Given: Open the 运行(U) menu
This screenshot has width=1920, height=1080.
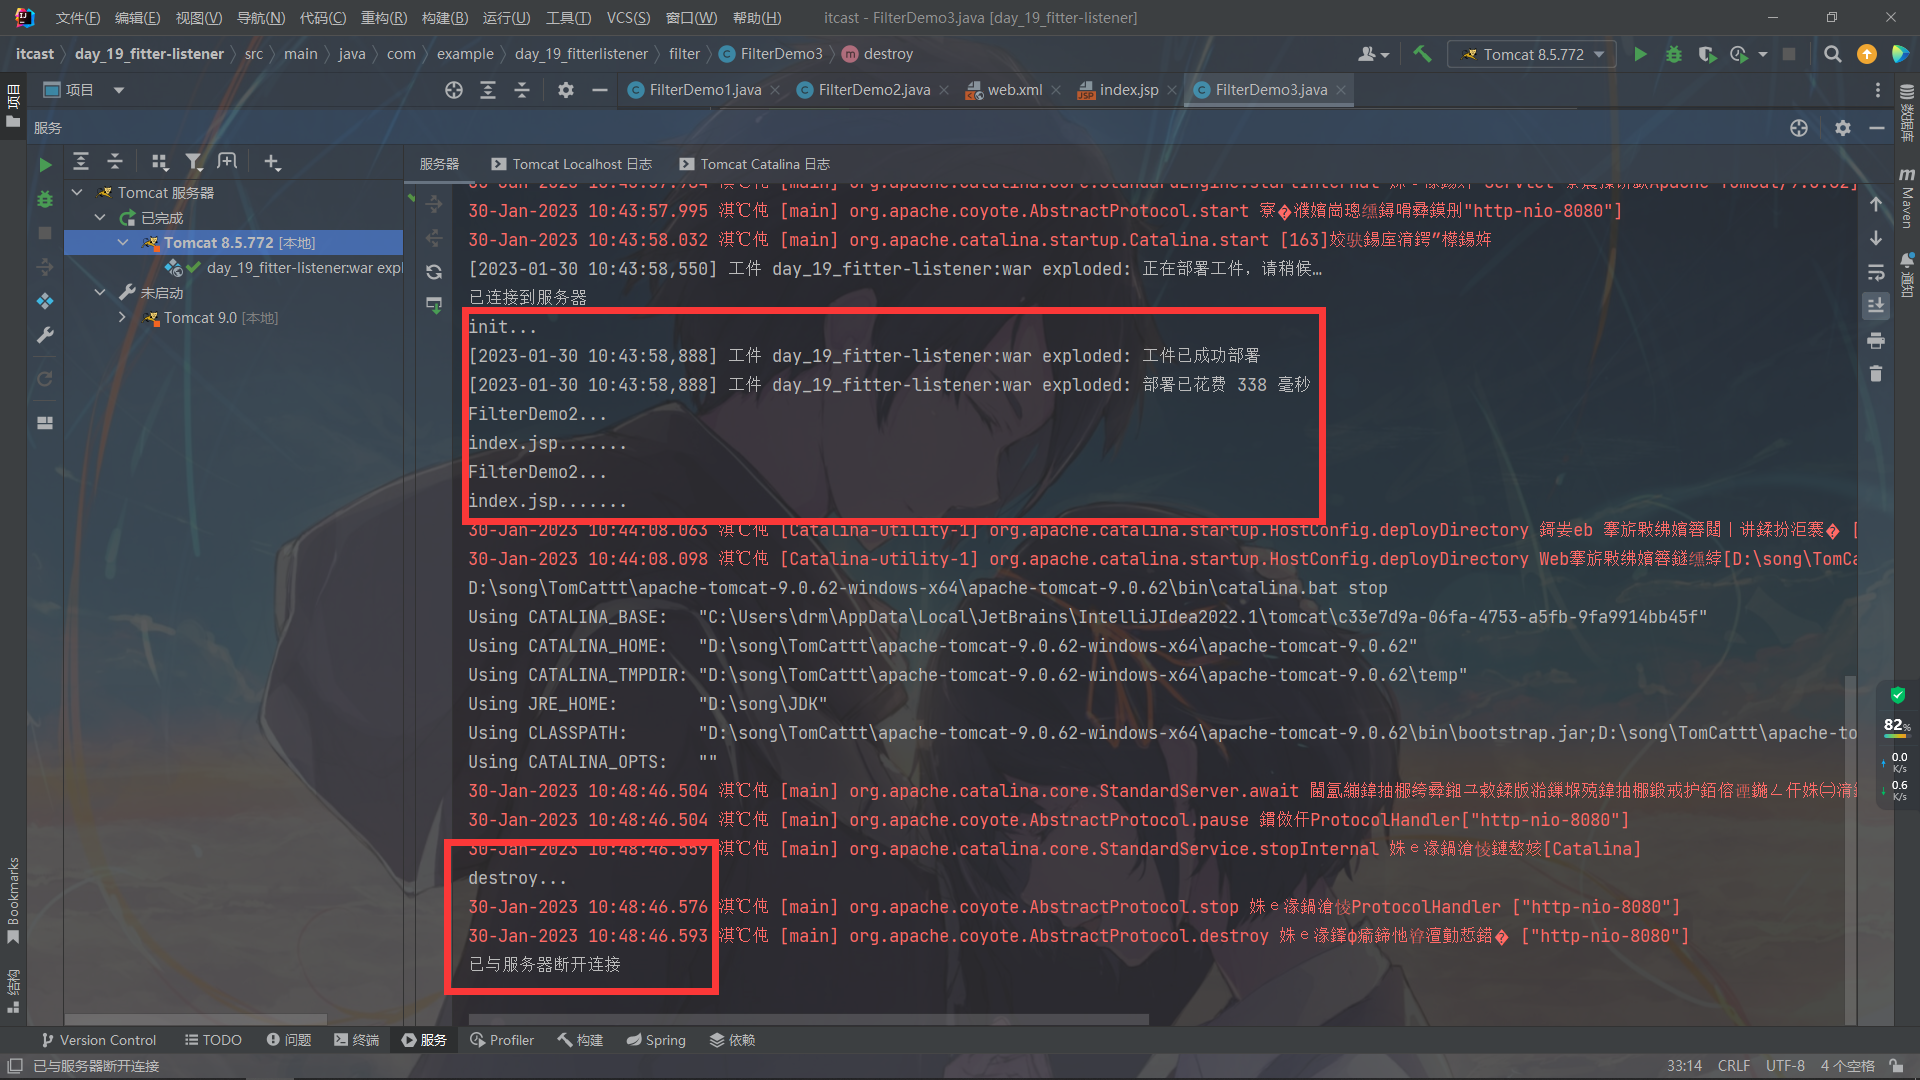Looking at the screenshot, I should (506, 17).
